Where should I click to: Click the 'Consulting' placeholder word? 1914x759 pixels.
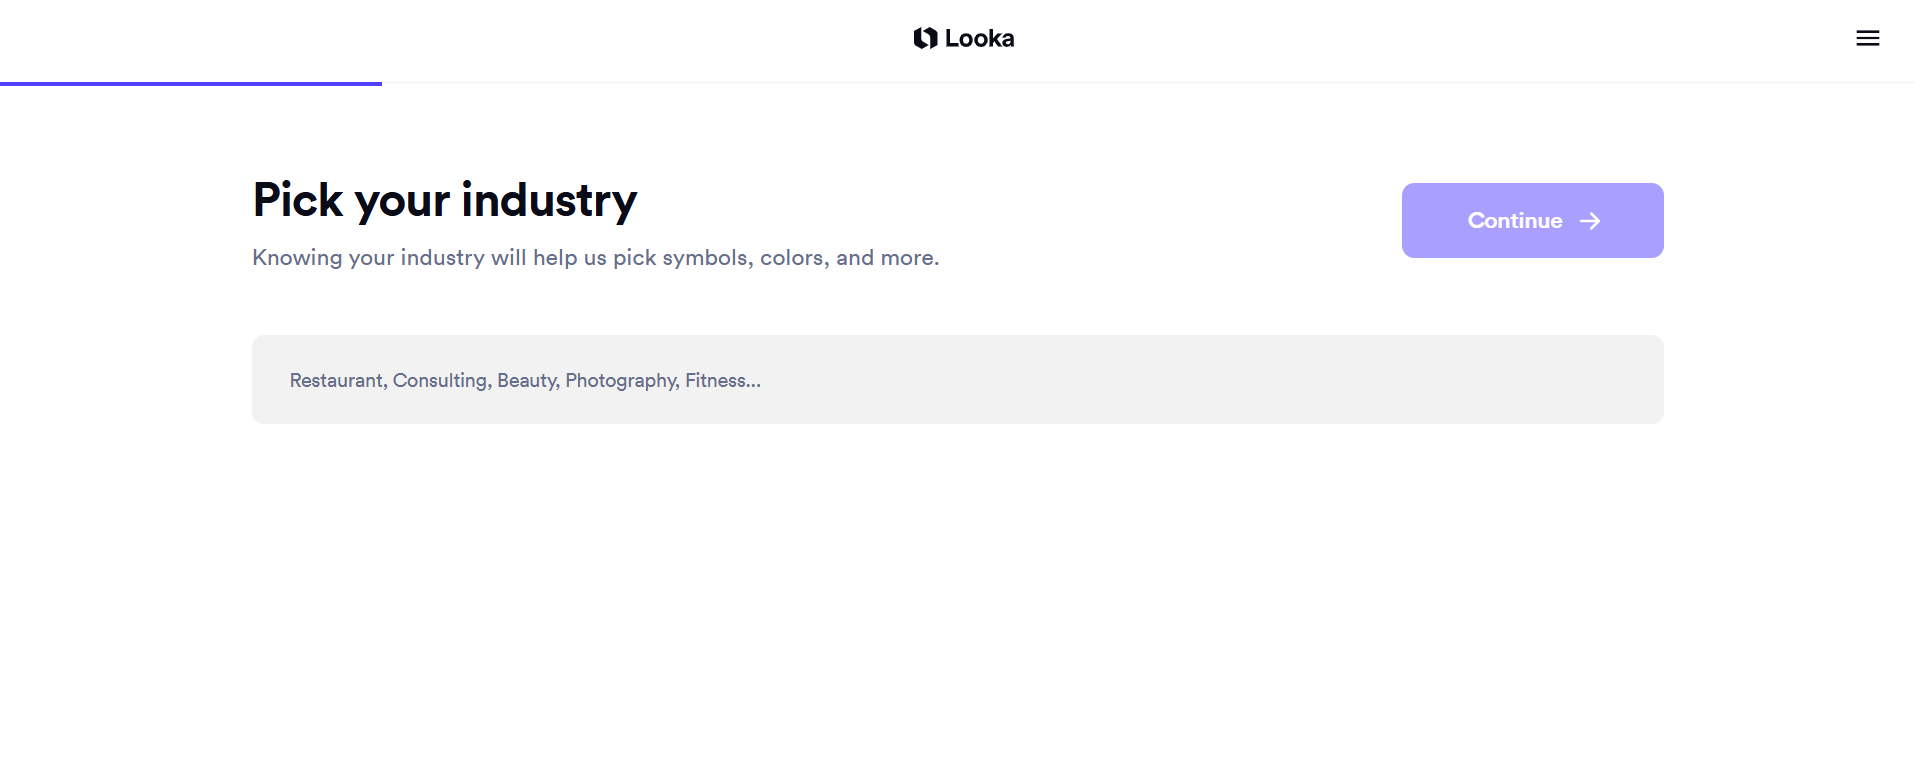pos(442,381)
